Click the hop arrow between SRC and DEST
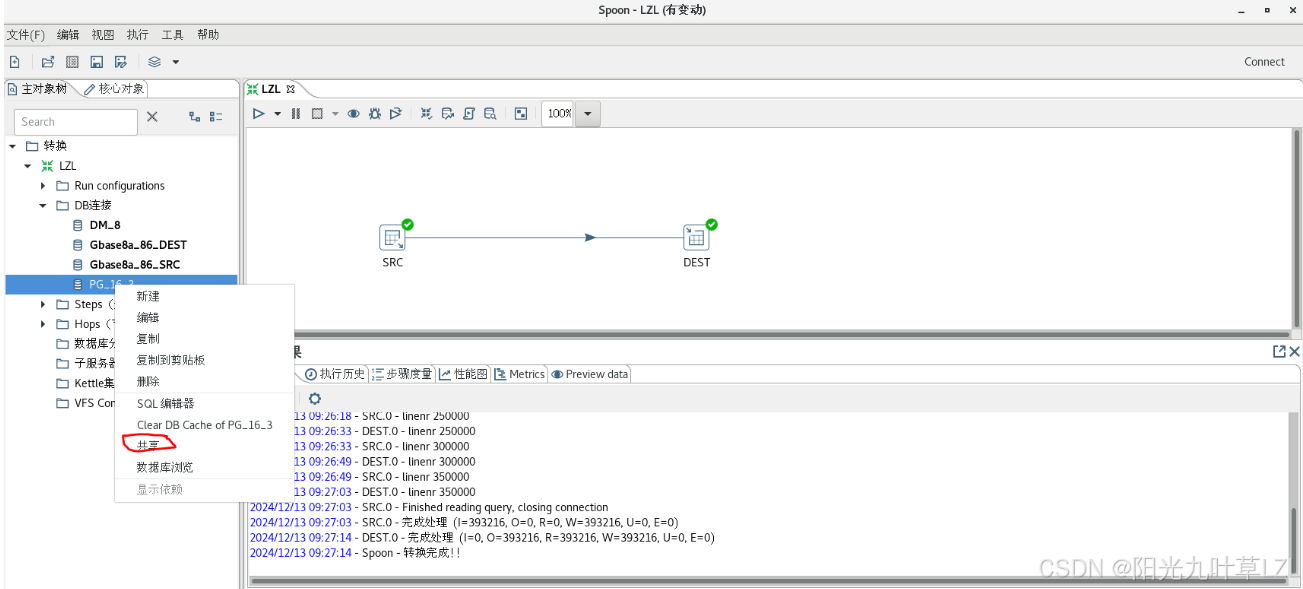The image size is (1303, 589). 591,238
